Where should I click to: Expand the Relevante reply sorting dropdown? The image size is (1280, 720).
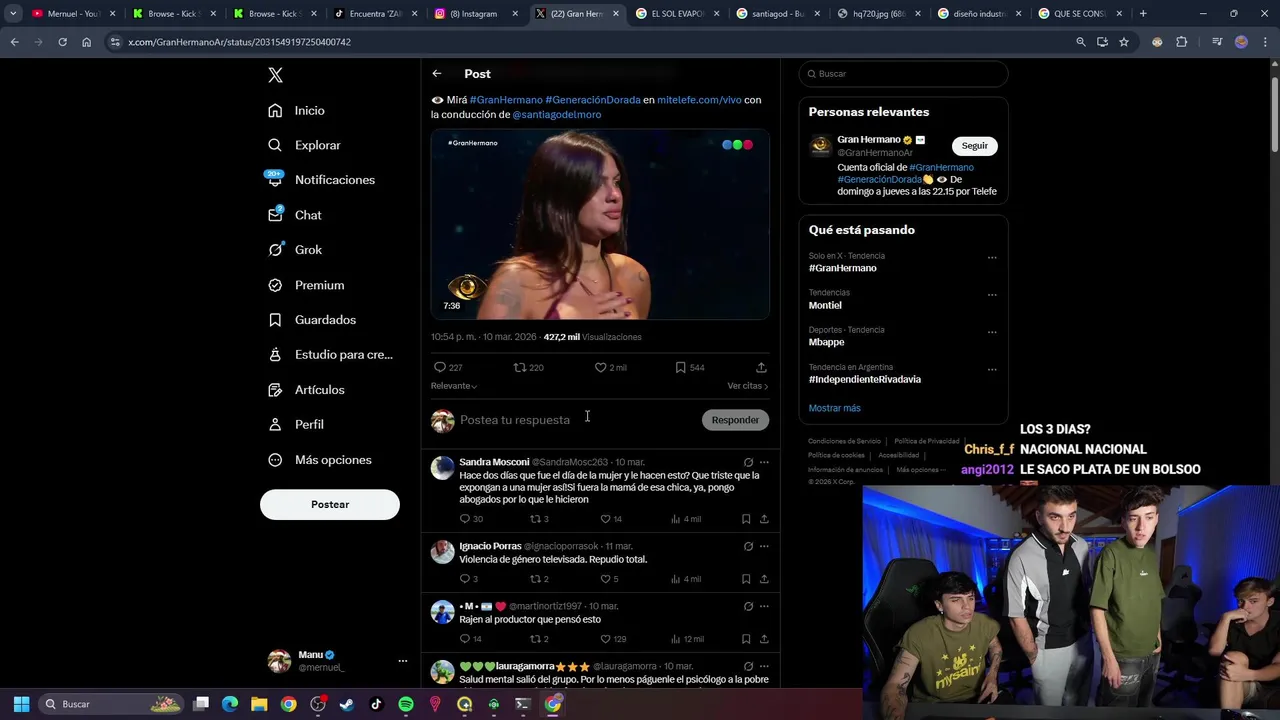coord(454,386)
